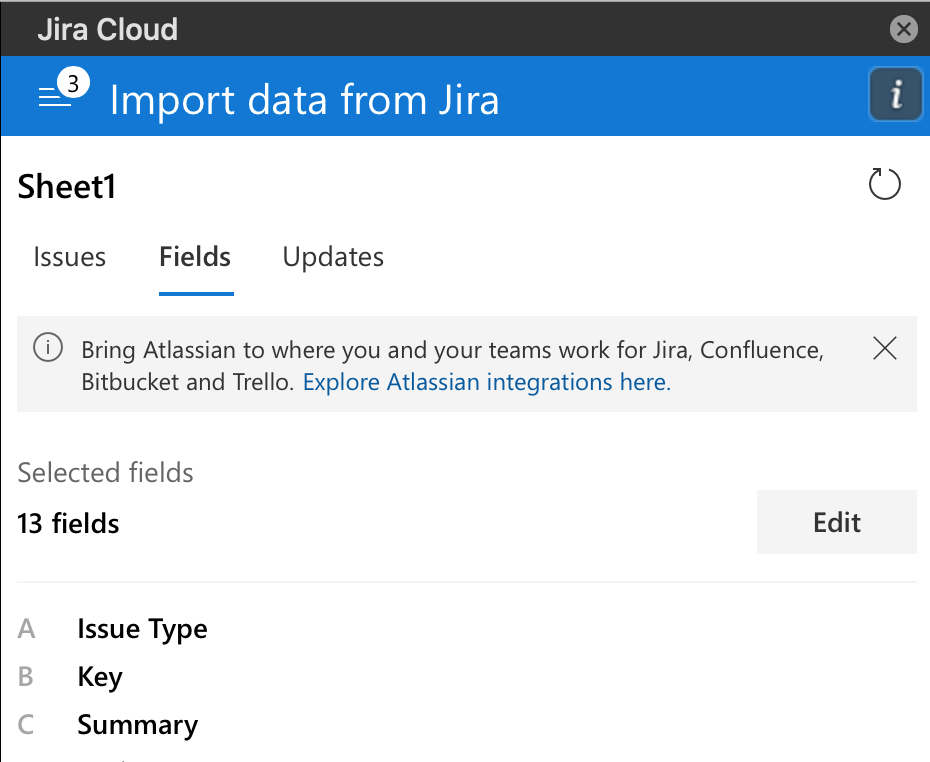Click the info circle icon in the banner
Screen dimensions: 930x762
click(x=47, y=349)
